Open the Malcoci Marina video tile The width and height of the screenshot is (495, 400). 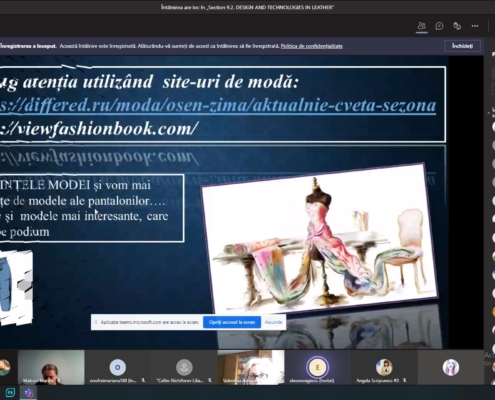point(51,367)
